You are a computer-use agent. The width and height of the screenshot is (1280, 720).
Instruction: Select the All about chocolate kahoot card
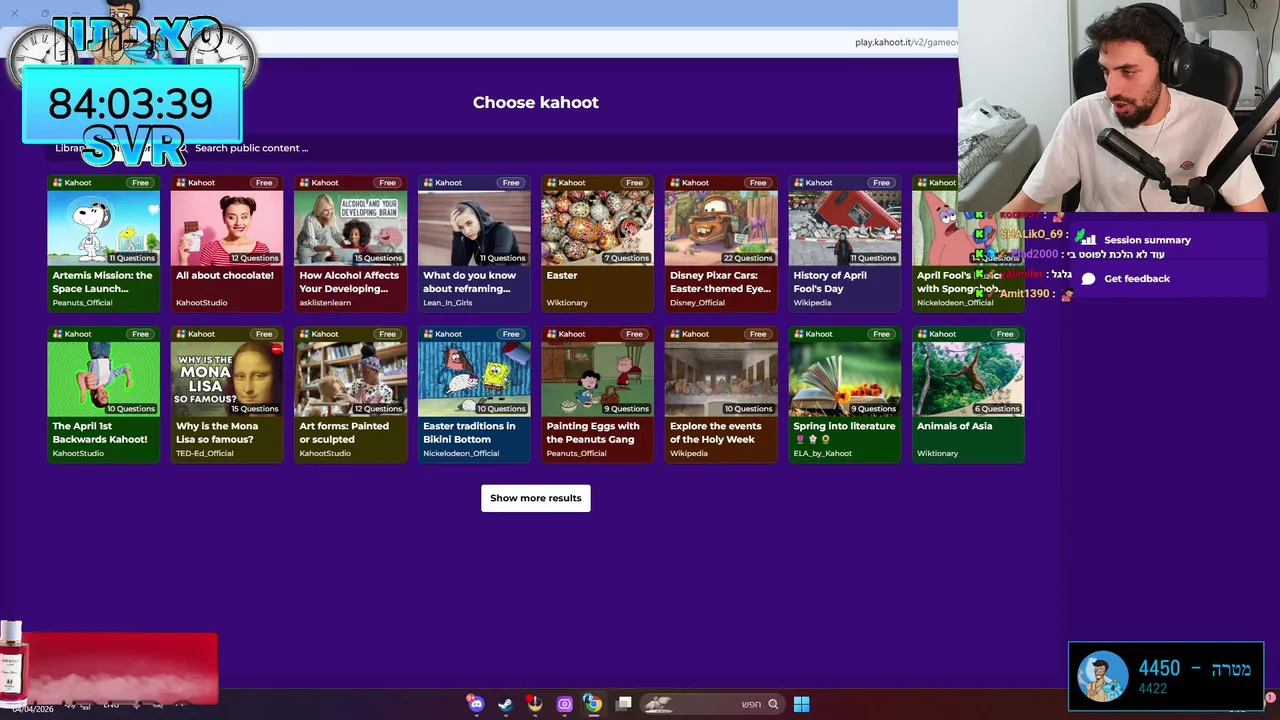(x=227, y=243)
